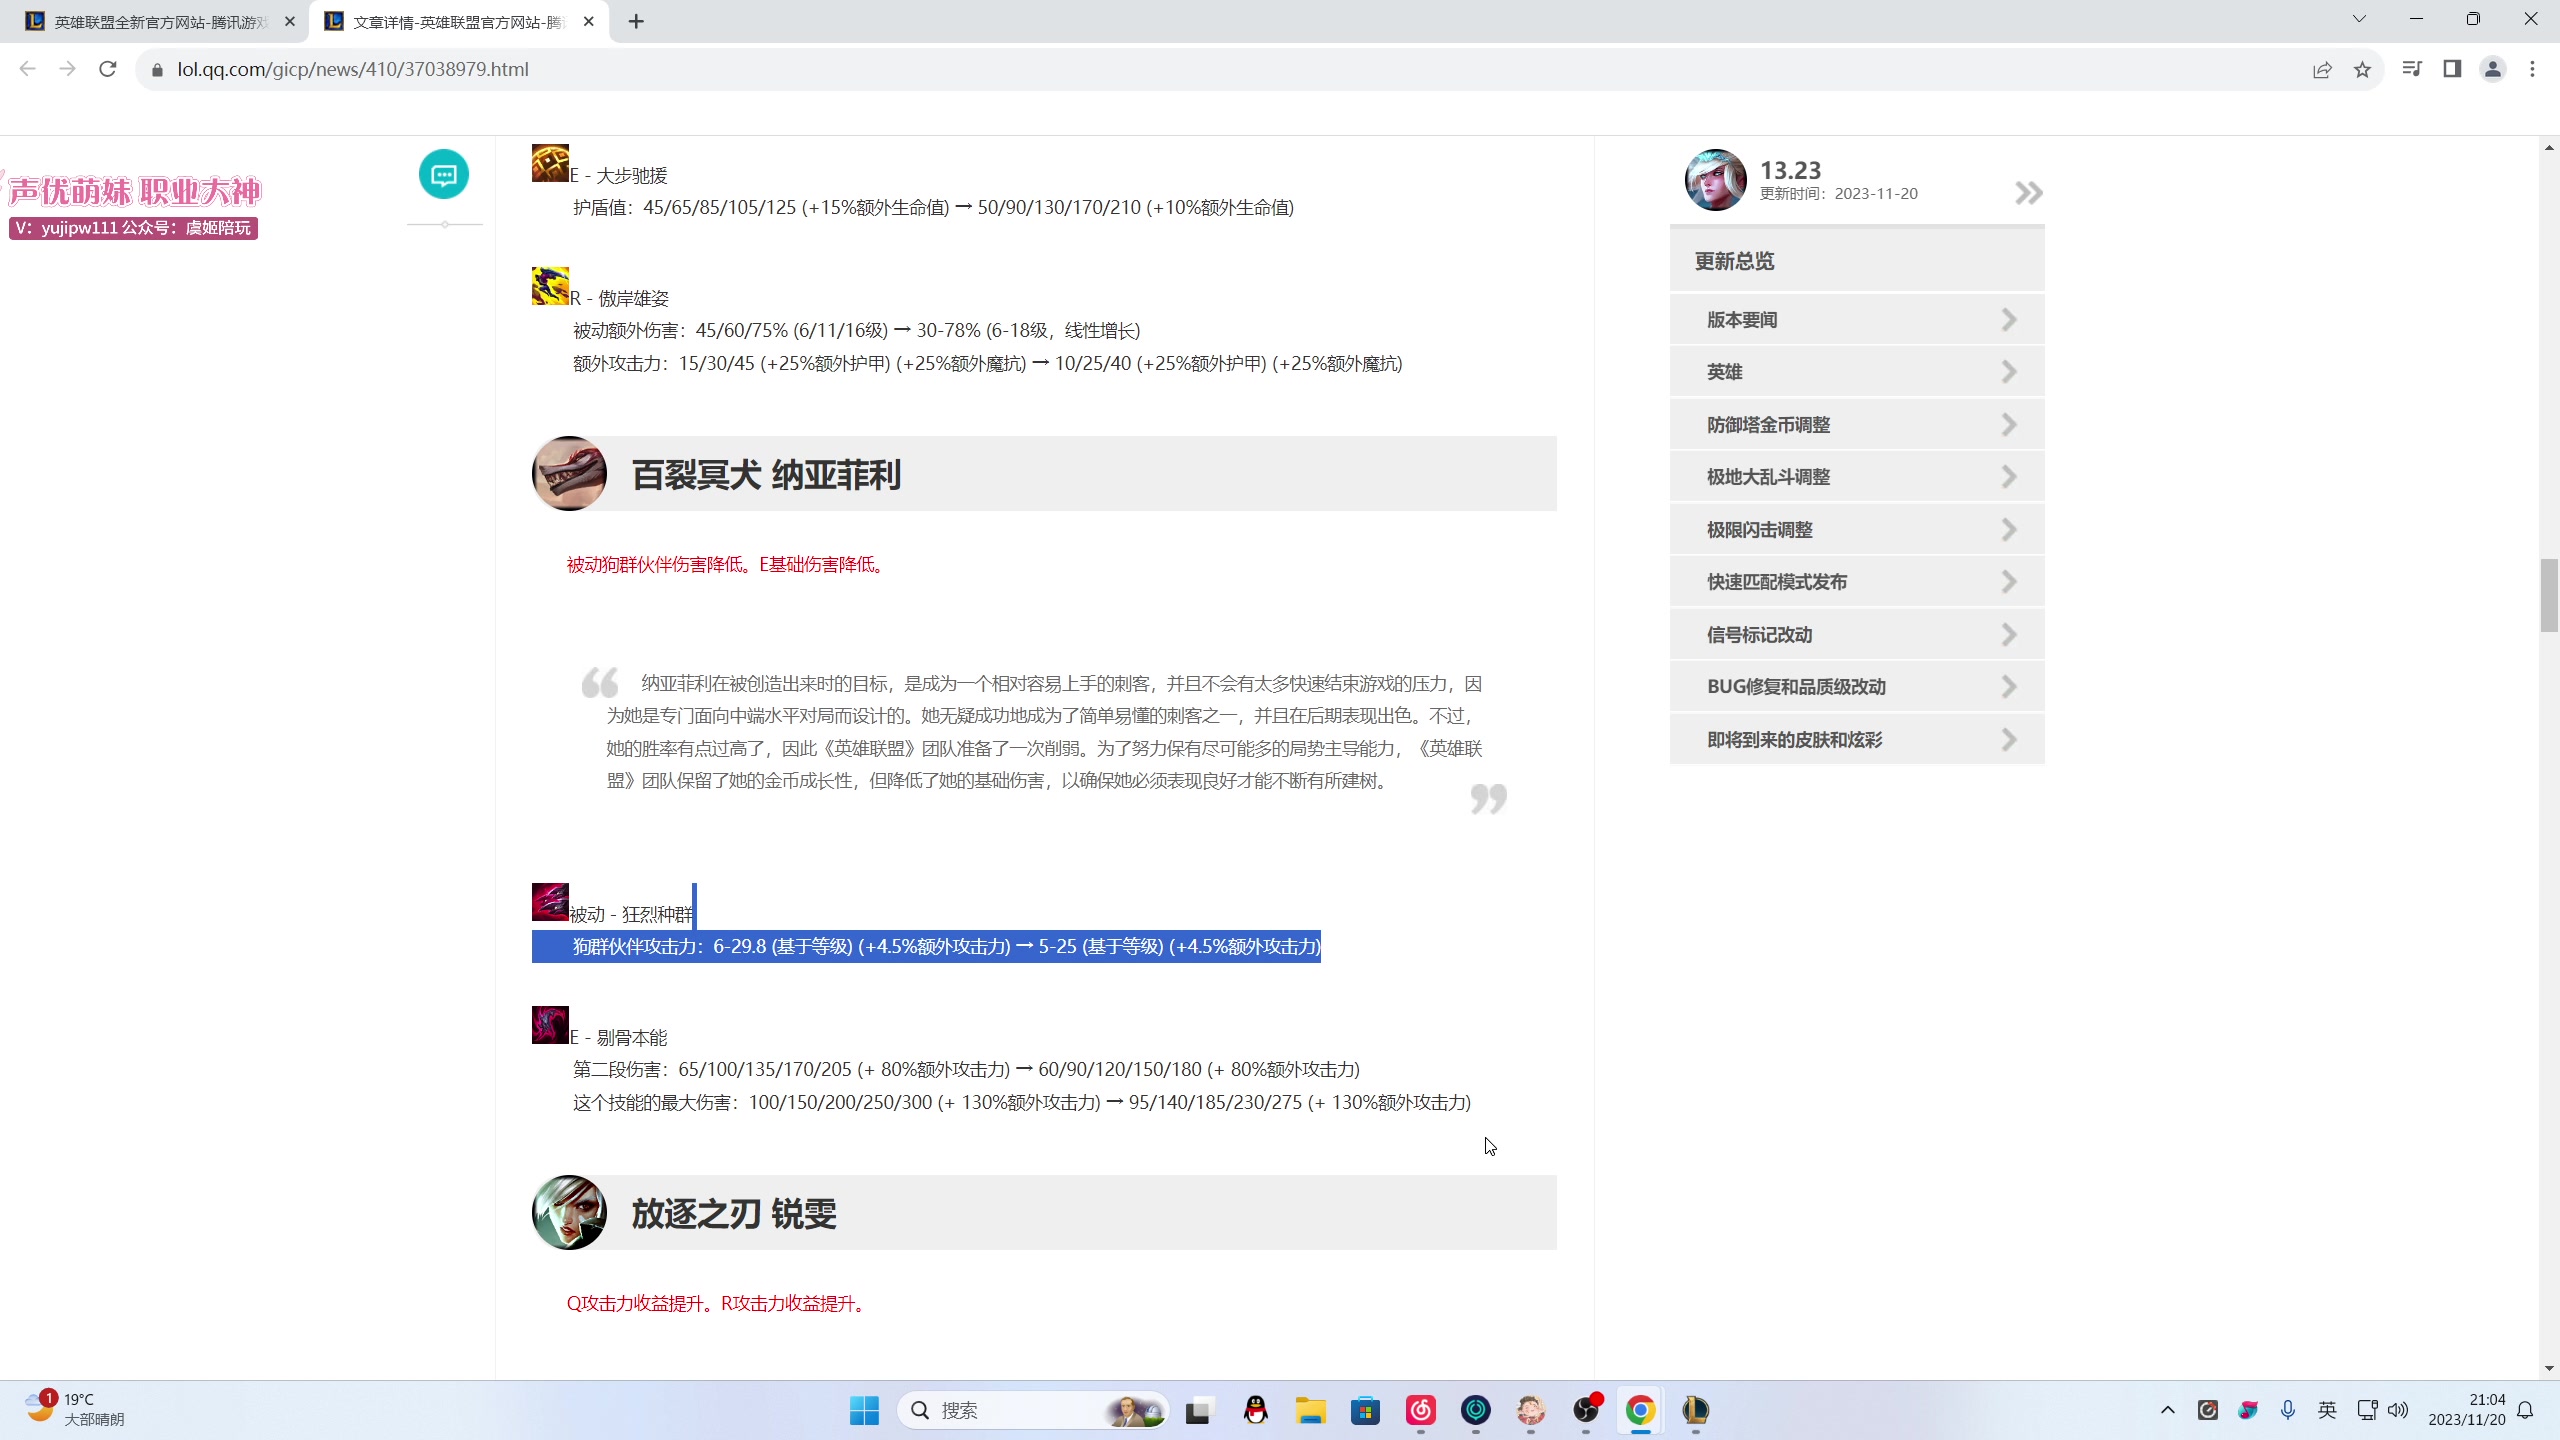2560x1440 pixels.
Task: Open weather widget 19°C 大部晴朗
Action: pos(76,1409)
